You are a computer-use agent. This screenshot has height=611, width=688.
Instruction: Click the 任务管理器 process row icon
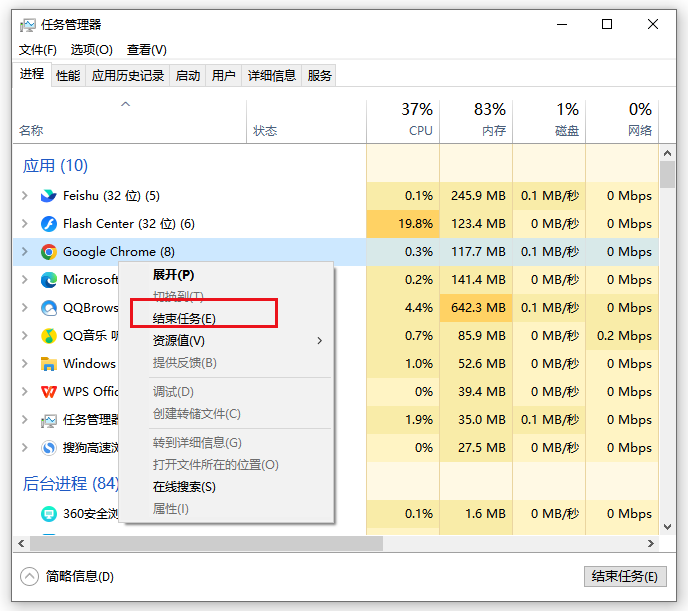(x=48, y=420)
